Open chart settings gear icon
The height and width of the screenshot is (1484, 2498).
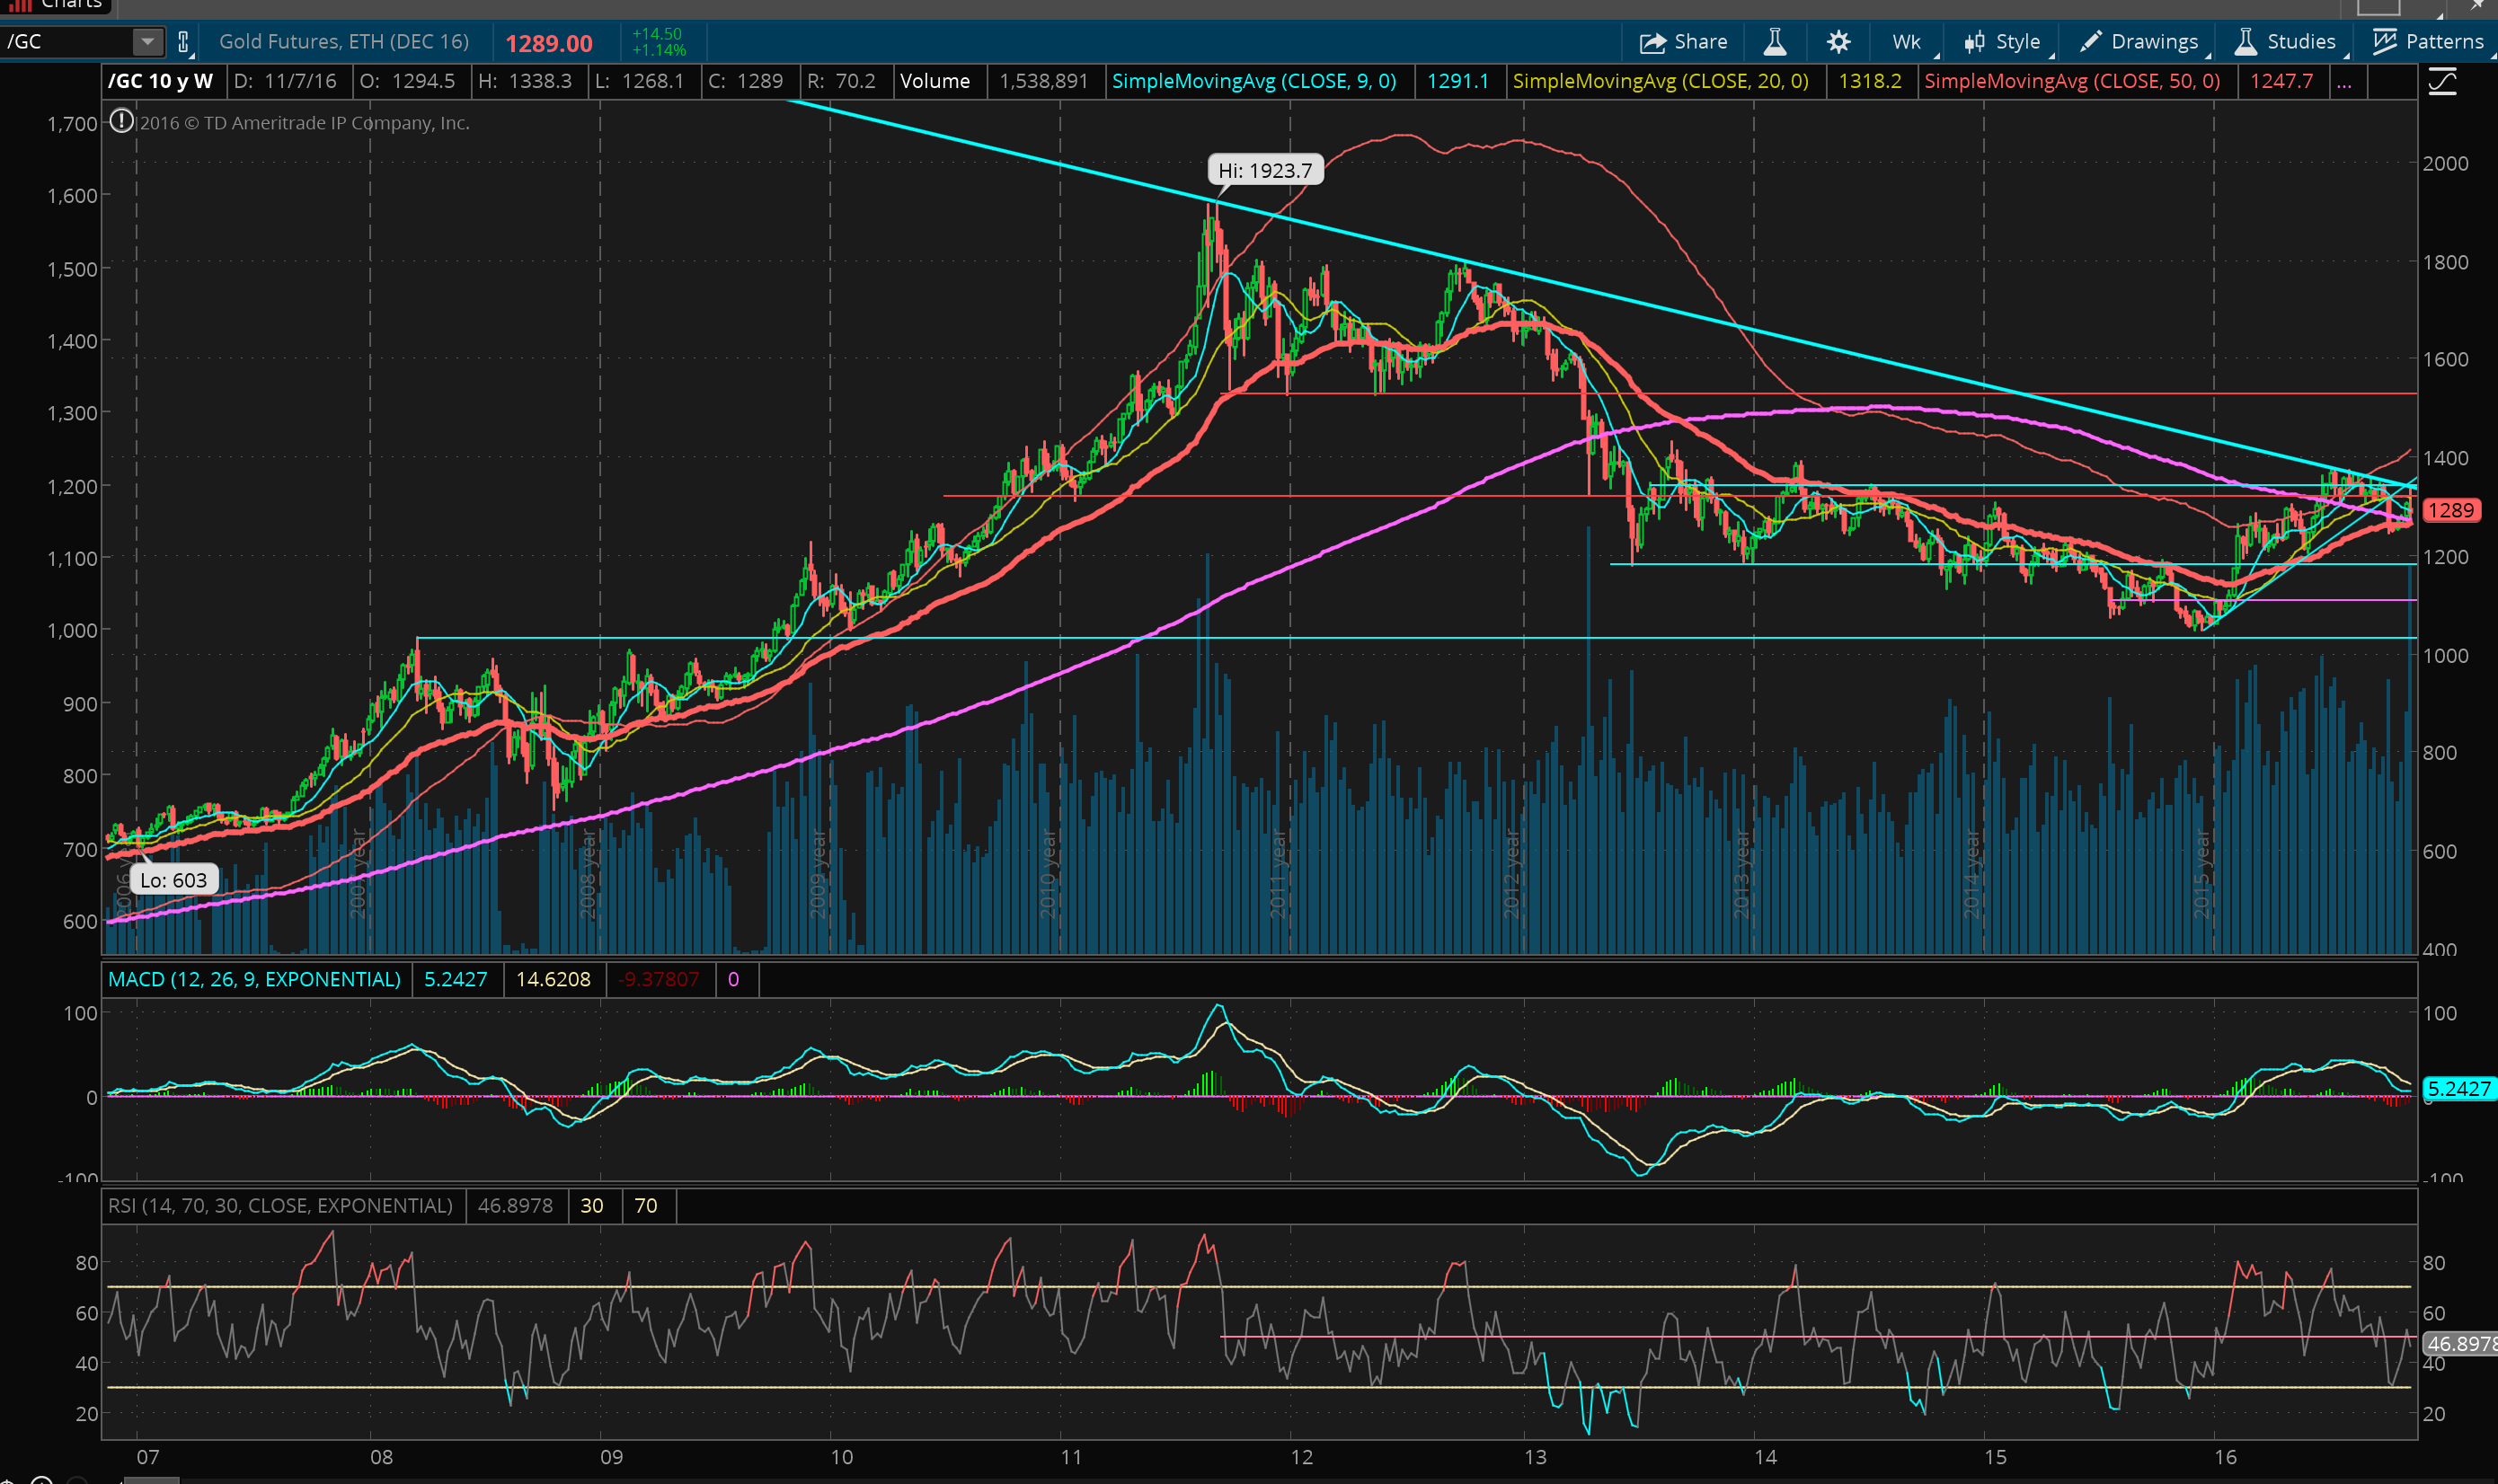pos(1838,42)
